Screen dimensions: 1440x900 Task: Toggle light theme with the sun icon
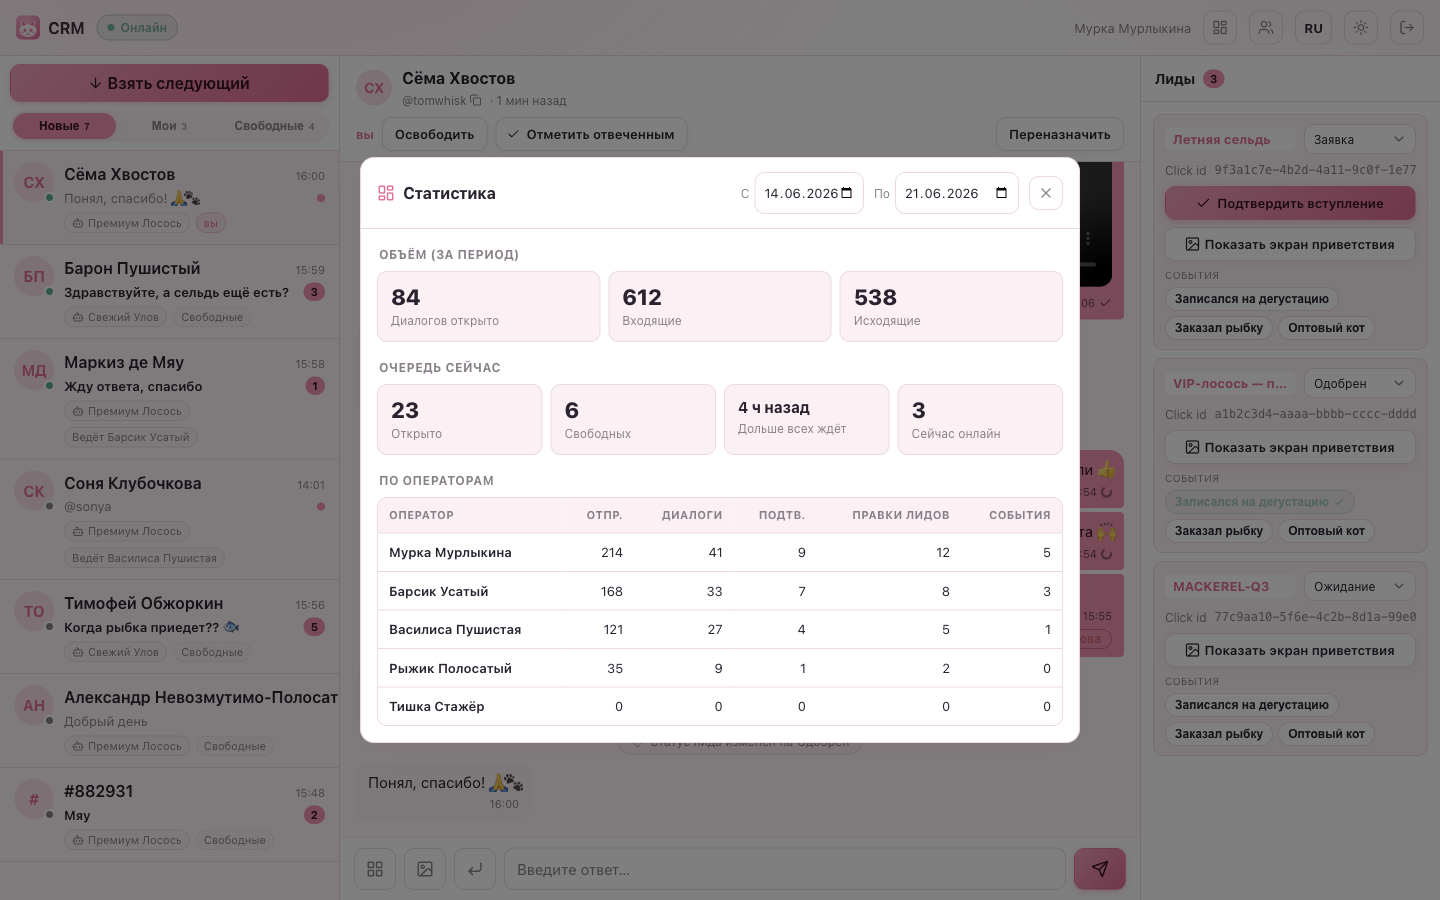point(1361,28)
